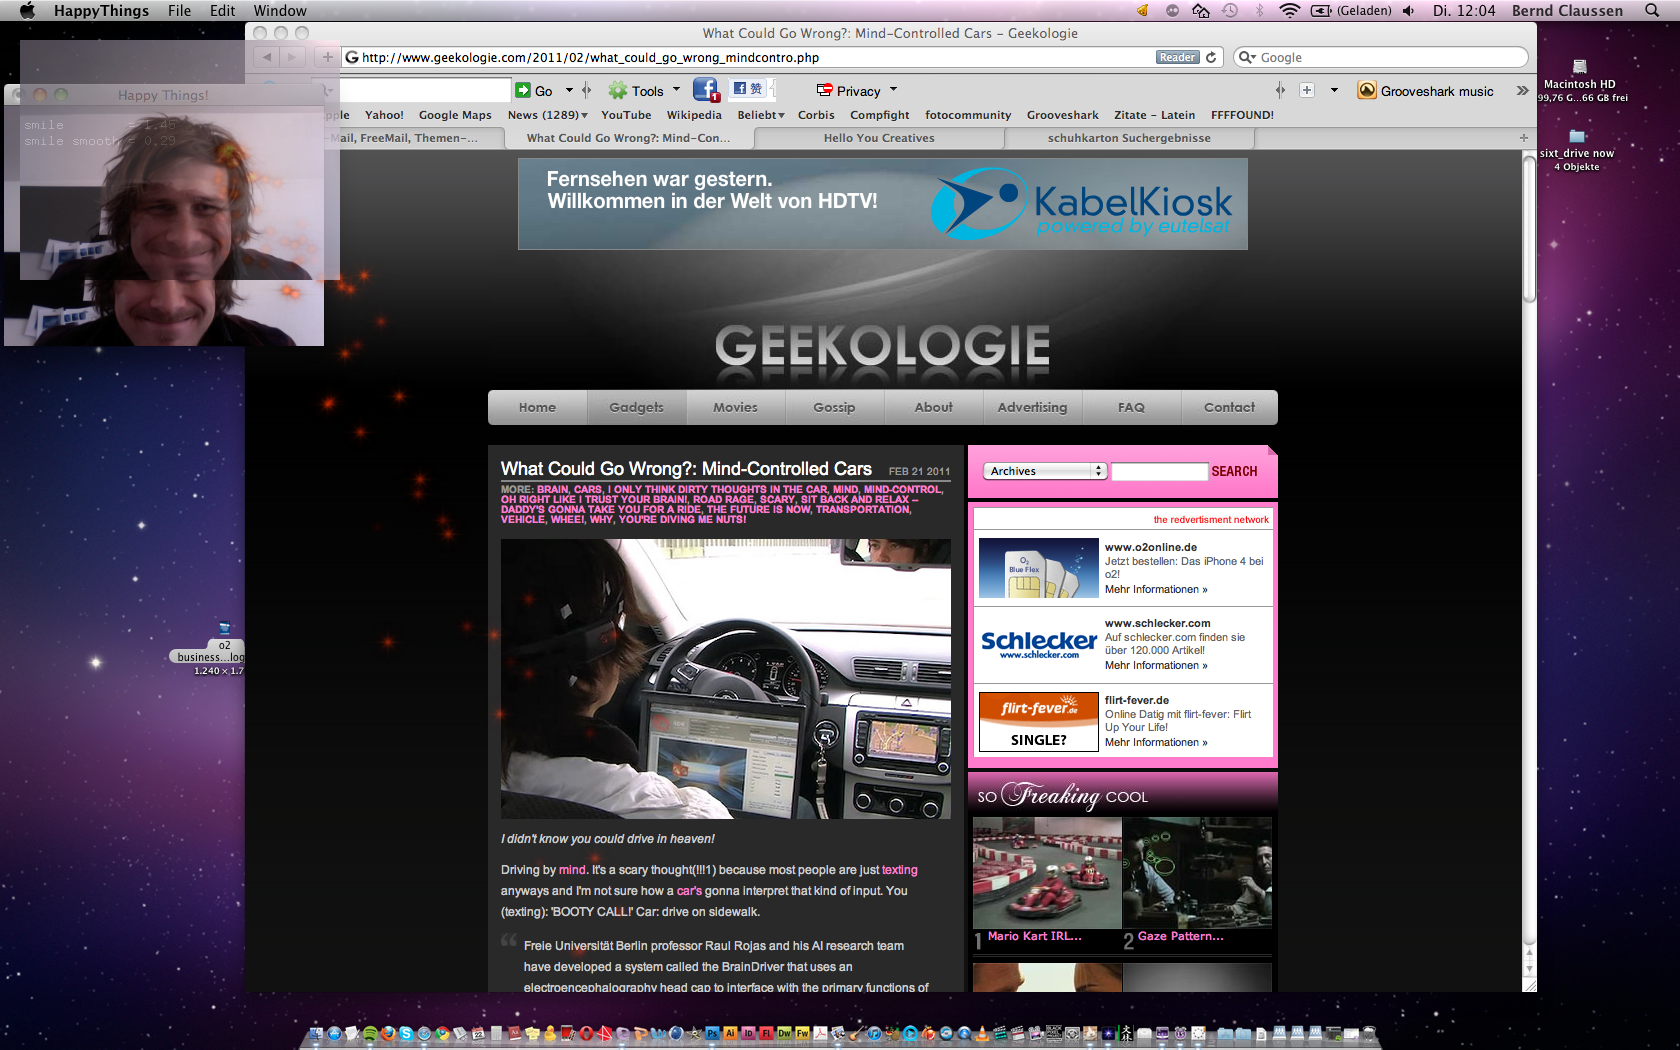Screen dimensions: 1680x1050
Task: Click the volume speaker icon
Action: point(1408,11)
